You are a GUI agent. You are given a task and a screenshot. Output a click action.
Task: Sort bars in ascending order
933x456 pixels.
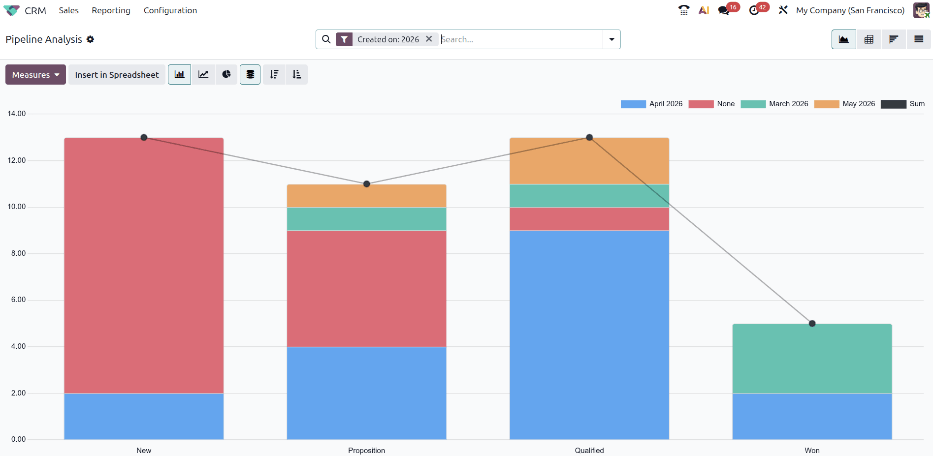297,75
